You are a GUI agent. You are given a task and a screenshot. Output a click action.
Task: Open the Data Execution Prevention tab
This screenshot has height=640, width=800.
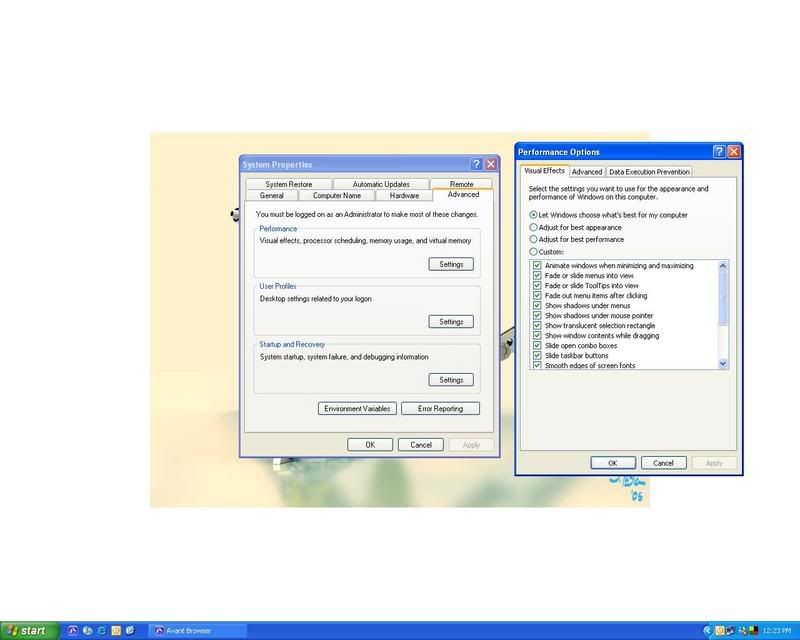click(649, 172)
